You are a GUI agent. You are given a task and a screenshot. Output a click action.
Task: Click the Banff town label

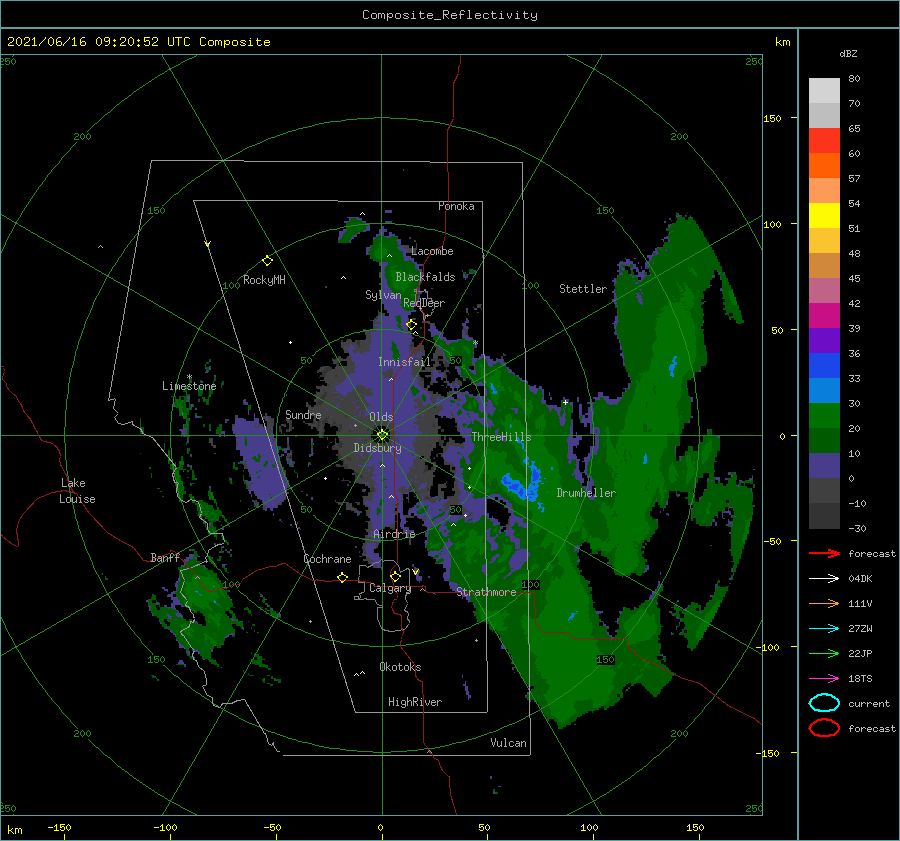(x=165, y=557)
